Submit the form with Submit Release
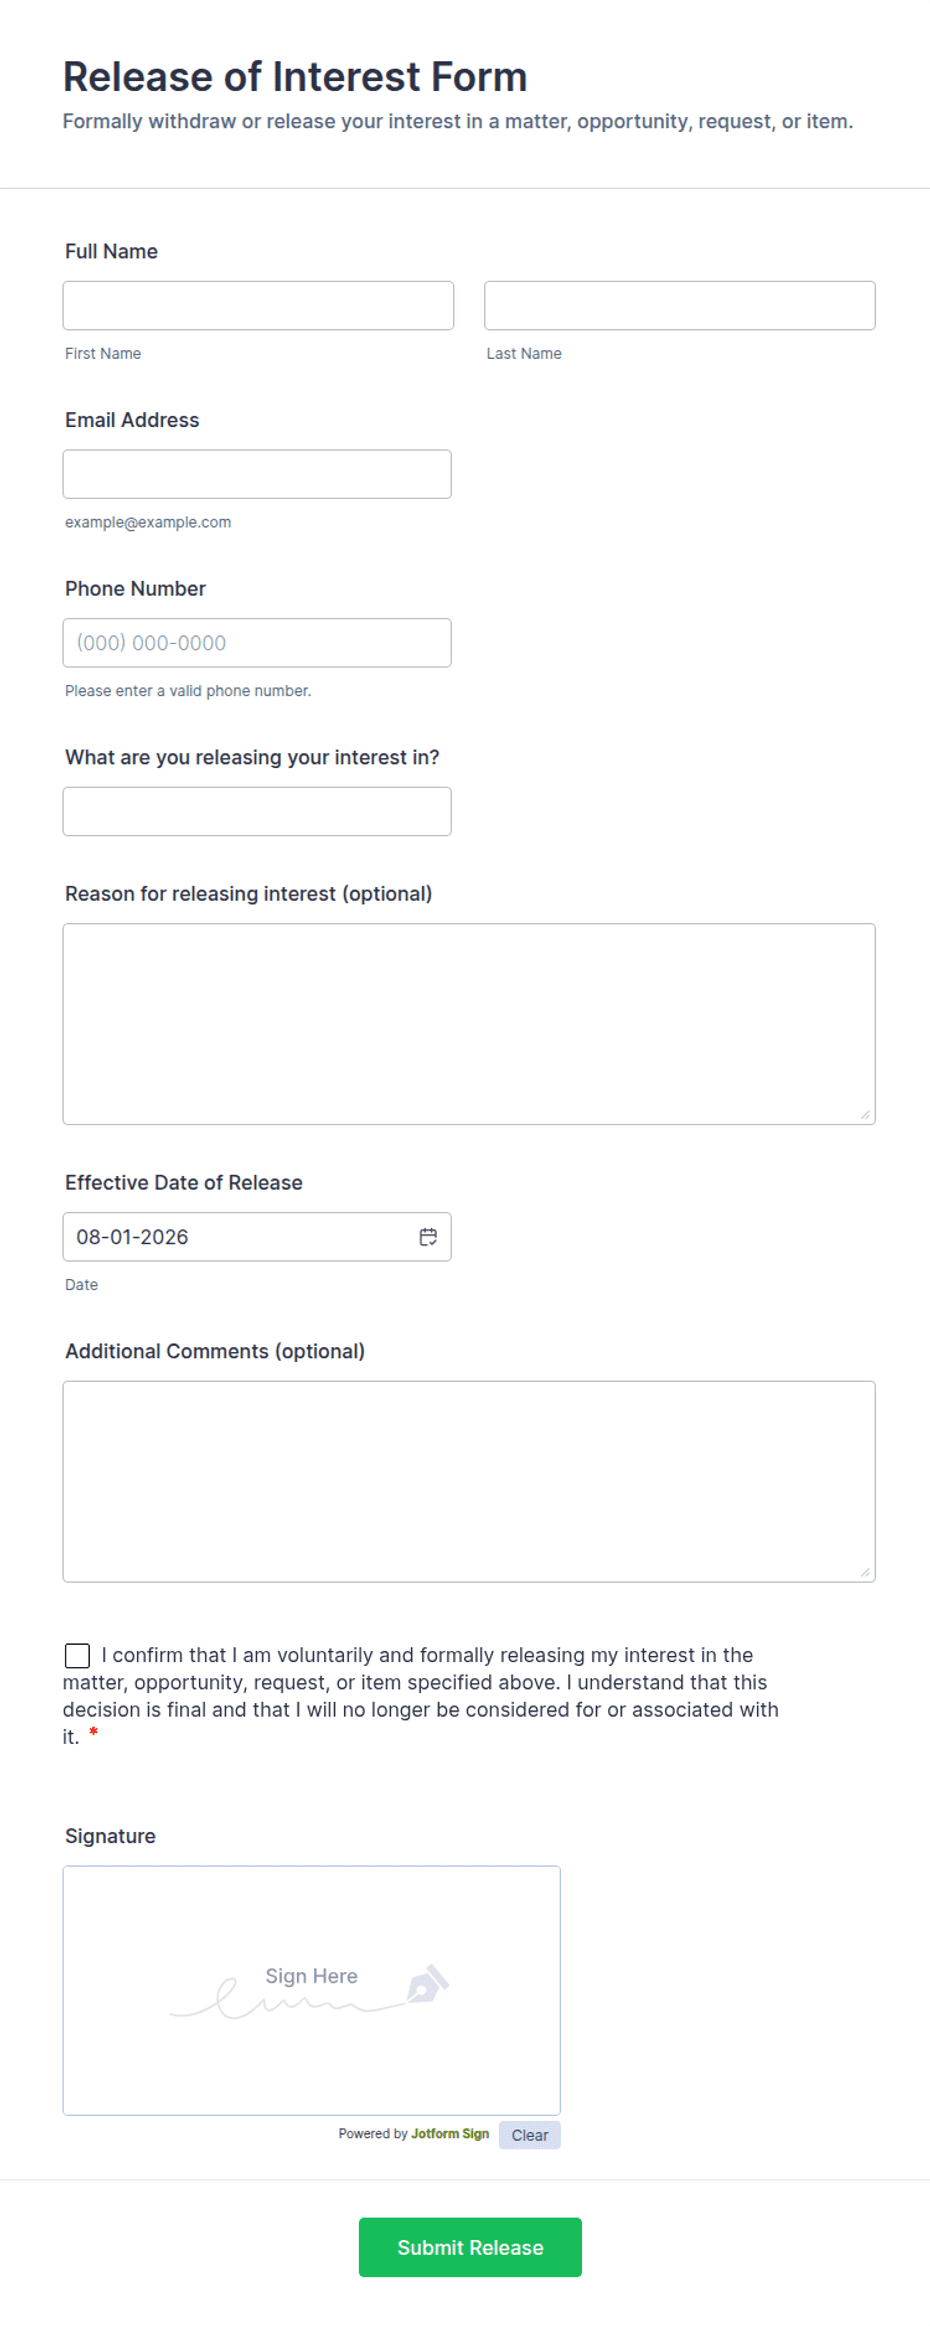The image size is (930, 2326). click(x=470, y=2247)
